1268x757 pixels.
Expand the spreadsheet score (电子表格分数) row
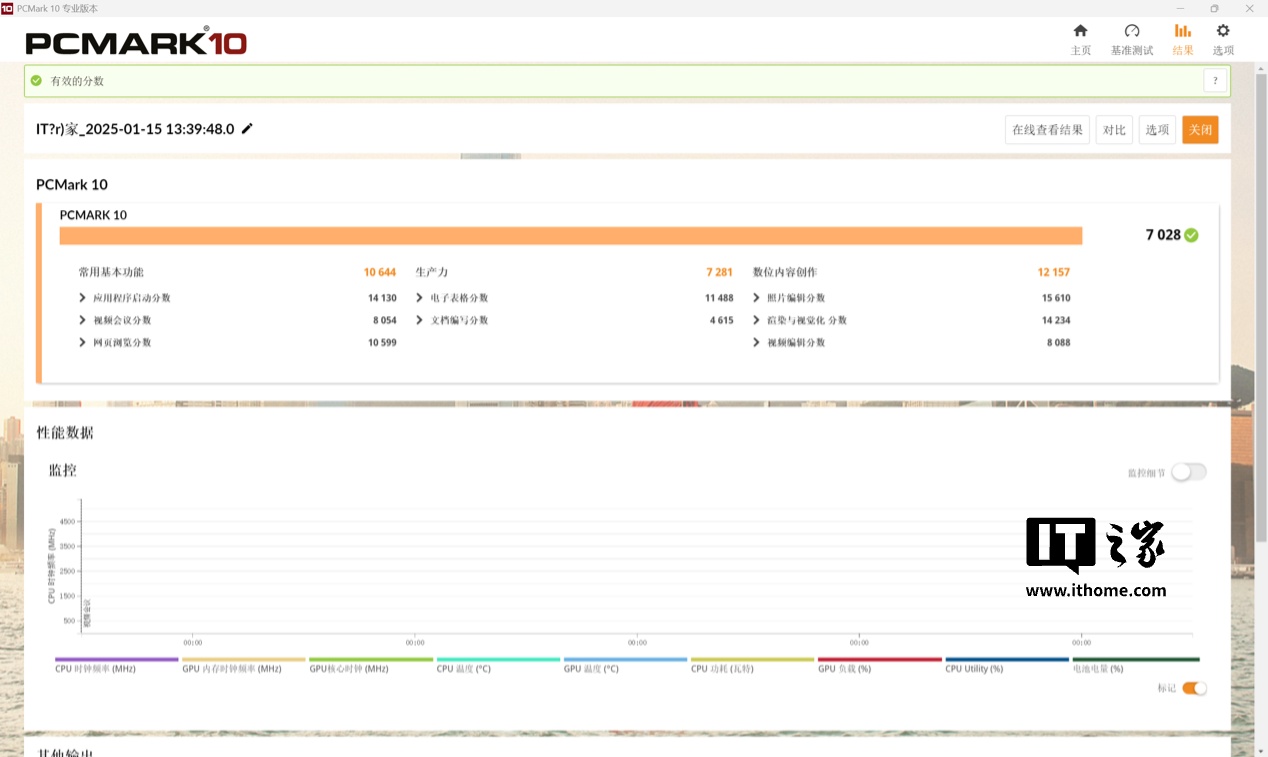click(x=420, y=298)
